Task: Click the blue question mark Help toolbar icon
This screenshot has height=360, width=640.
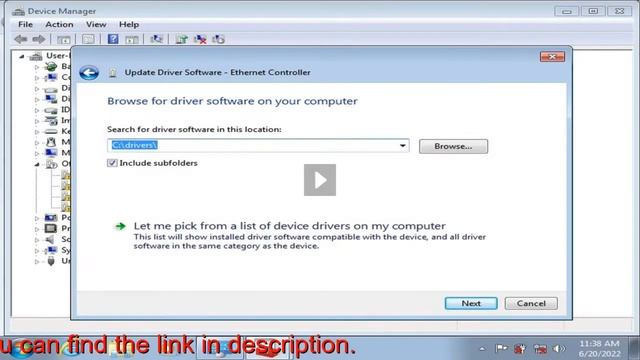Action: [x=113, y=39]
